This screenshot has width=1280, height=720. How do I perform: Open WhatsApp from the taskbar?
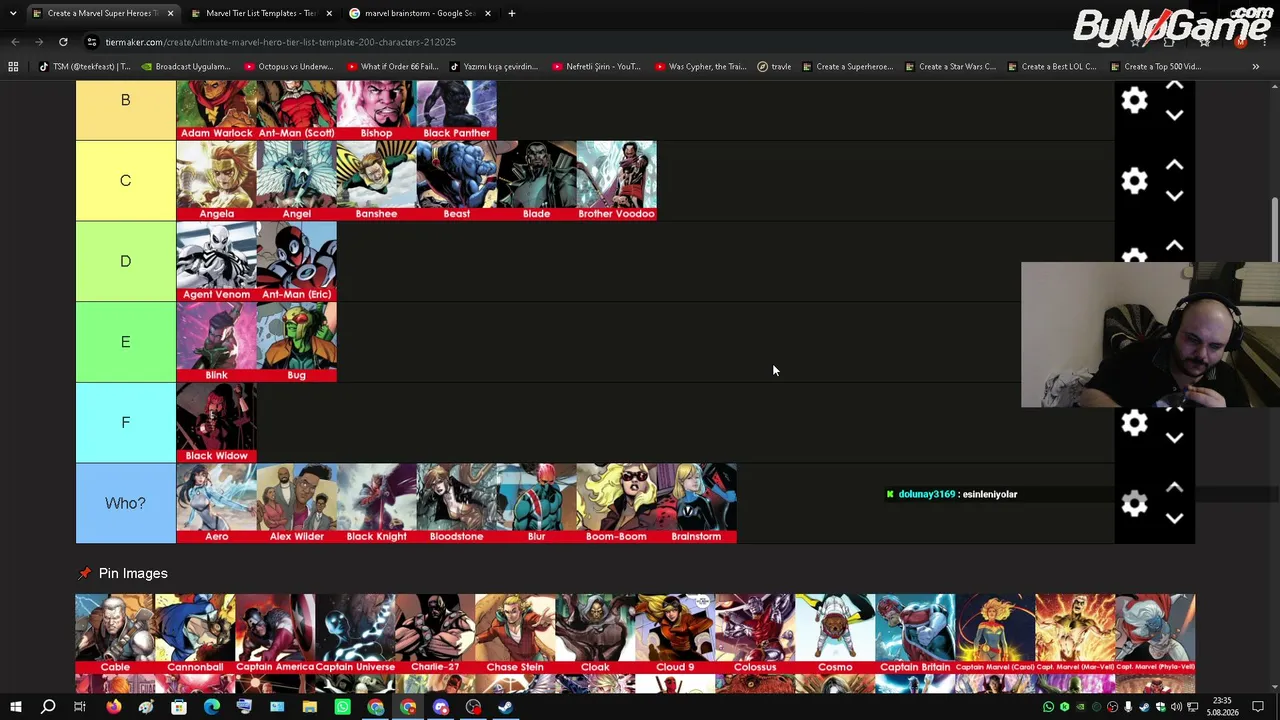coord(343,707)
